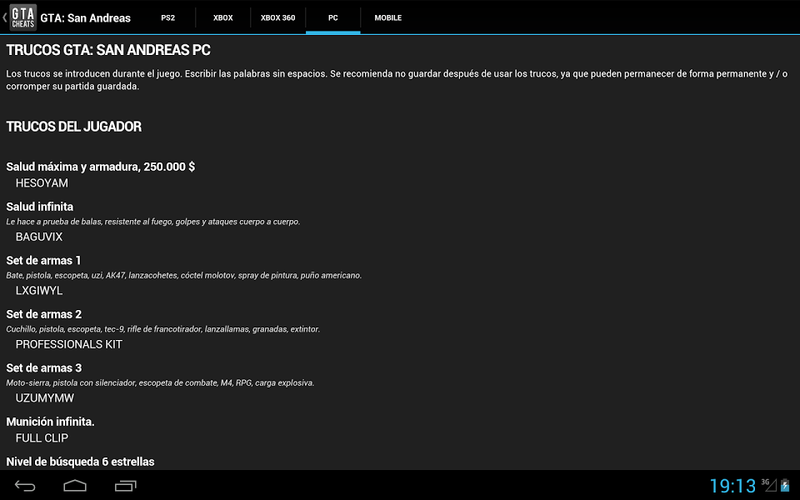The width and height of the screenshot is (800, 500).
Task: Go back using the chevron beside the logo
Action: coord(5,18)
